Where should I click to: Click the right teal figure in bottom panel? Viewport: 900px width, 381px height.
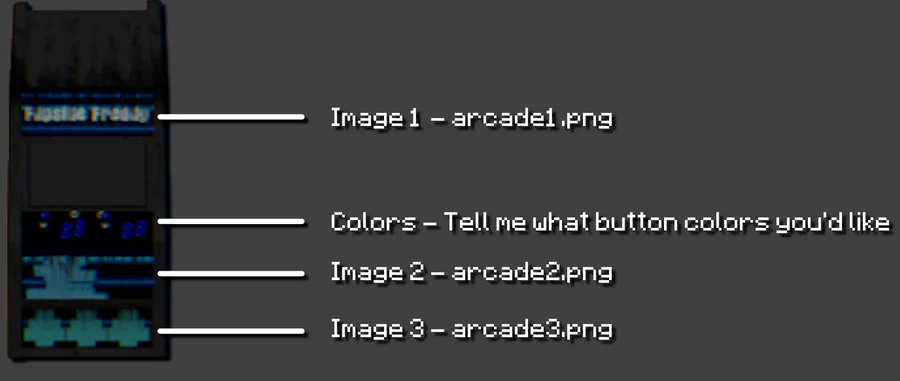point(130,329)
